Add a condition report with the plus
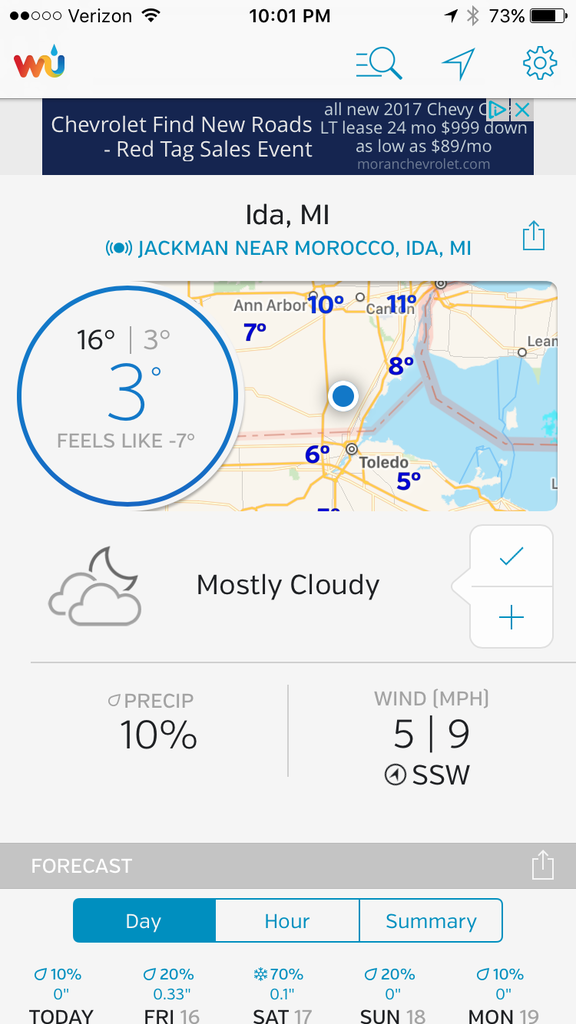Screen dimensions: 576x1024 pyautogui.click(x=511, y=617)
